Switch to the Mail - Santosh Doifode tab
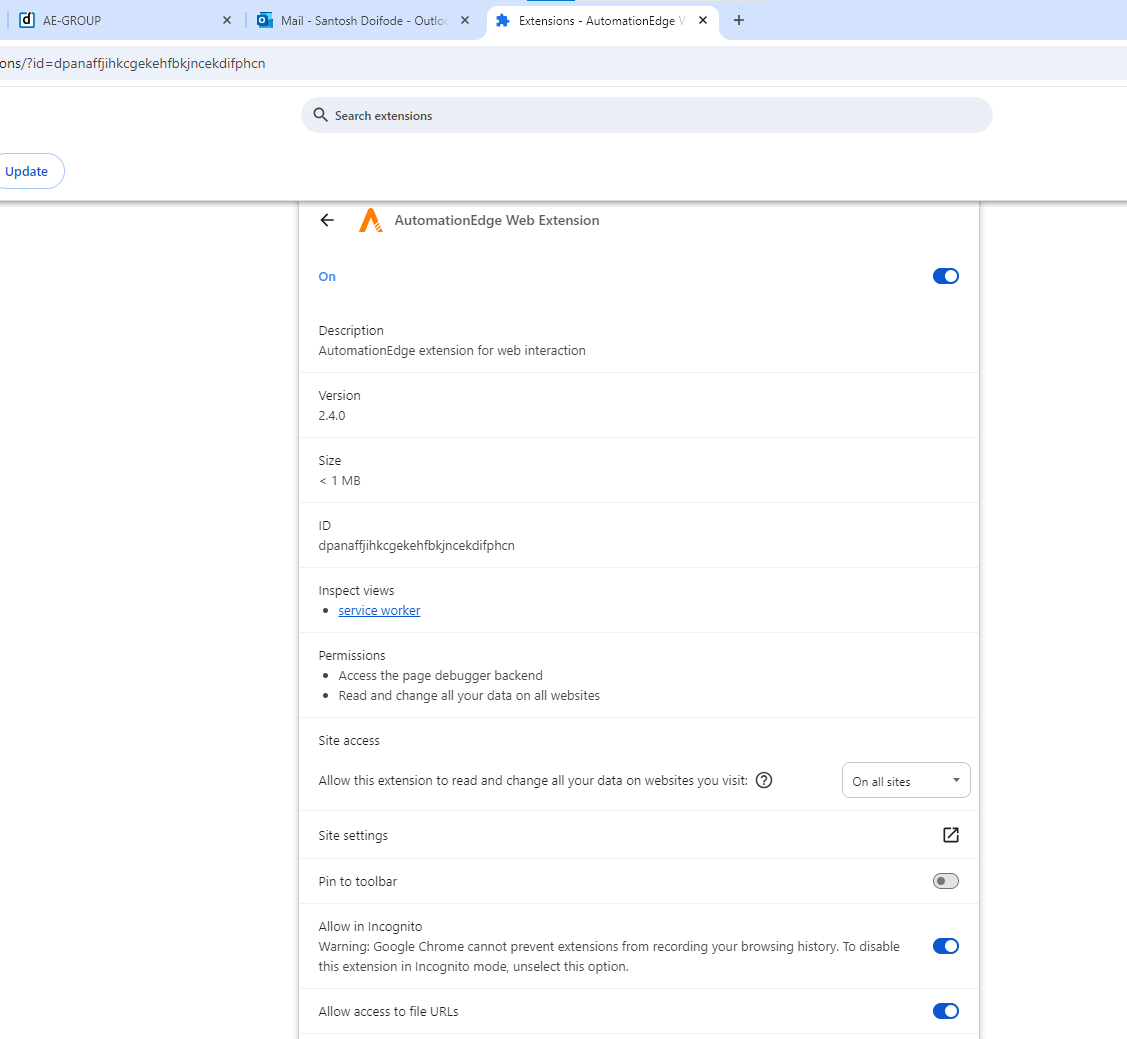The image size is (1127, 1039). coord(364,20)
